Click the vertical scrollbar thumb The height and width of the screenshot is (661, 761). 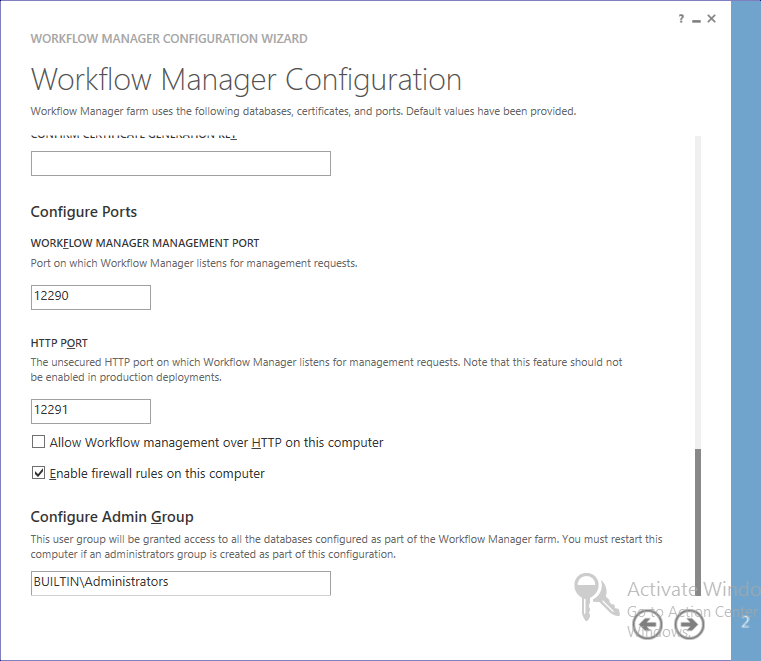coord(697,520)
